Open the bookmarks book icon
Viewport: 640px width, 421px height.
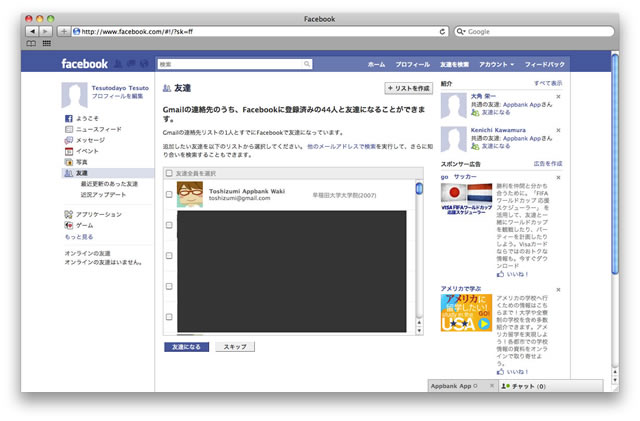pyautogui.click(x=31, y=43)
